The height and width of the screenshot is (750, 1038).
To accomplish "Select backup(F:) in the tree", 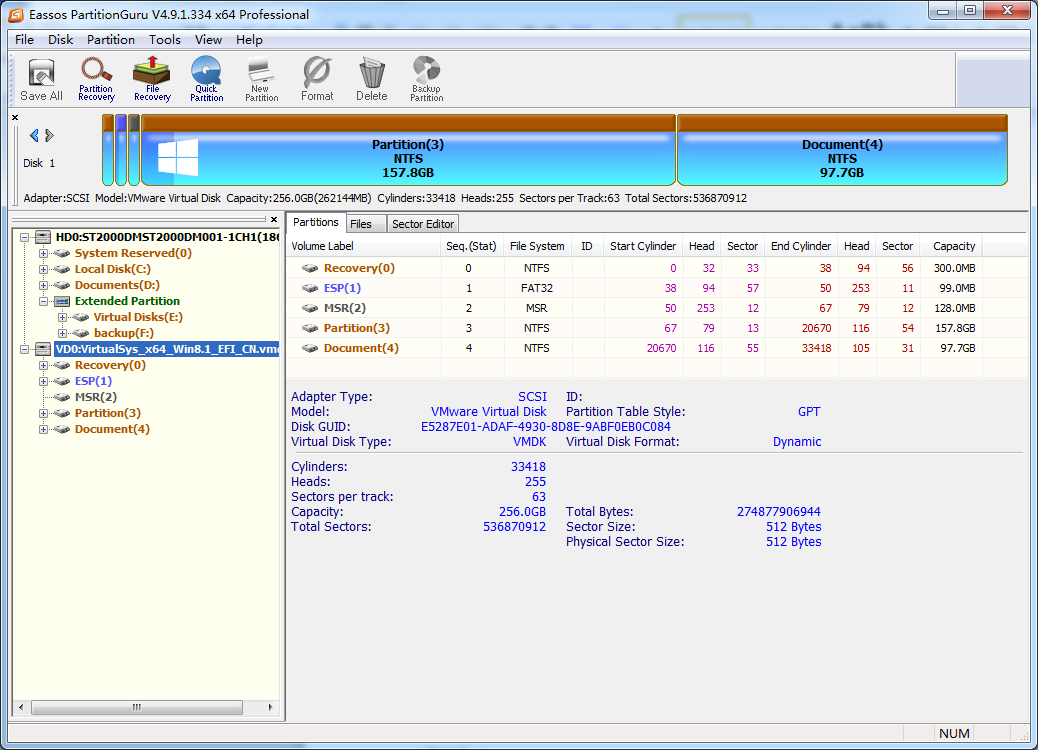I will 124,333.
